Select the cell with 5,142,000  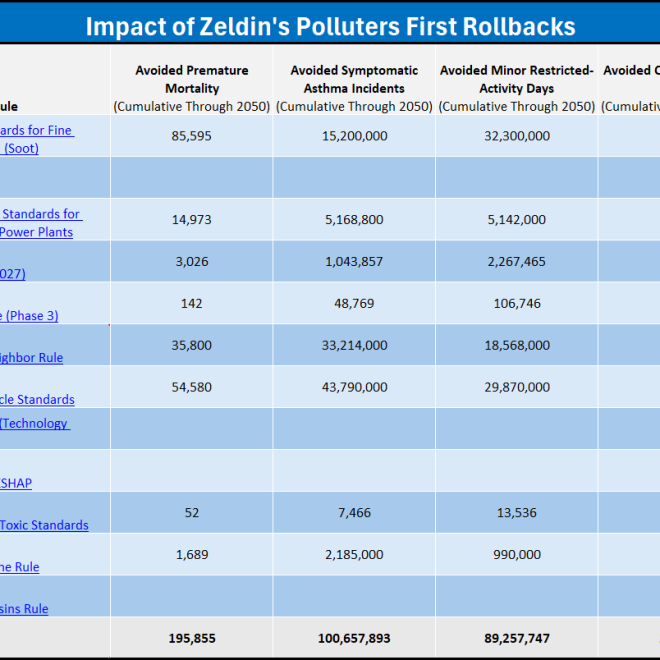(516, 220)
